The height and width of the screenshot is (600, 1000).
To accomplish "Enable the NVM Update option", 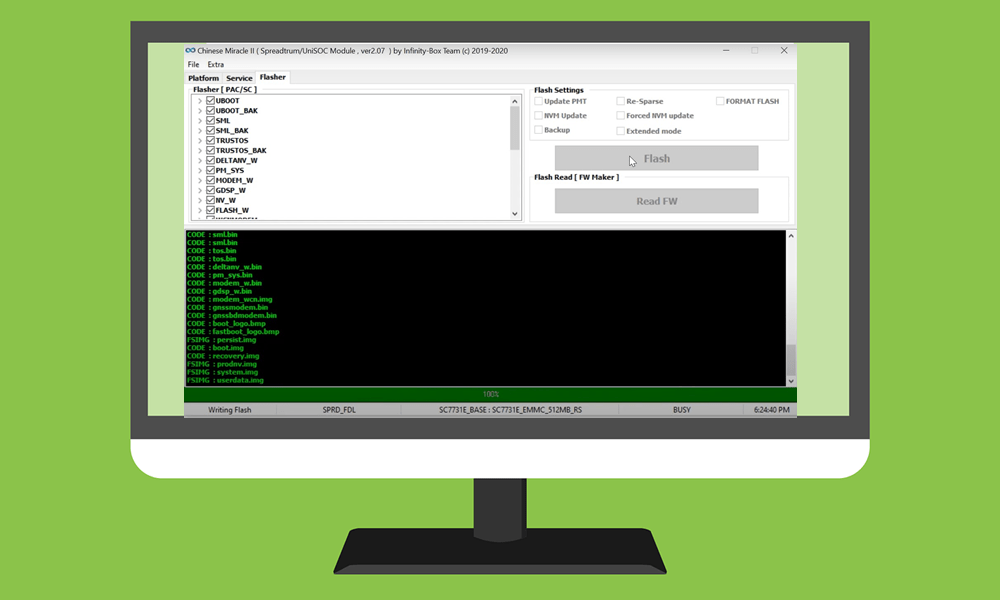I will (538, 115).
